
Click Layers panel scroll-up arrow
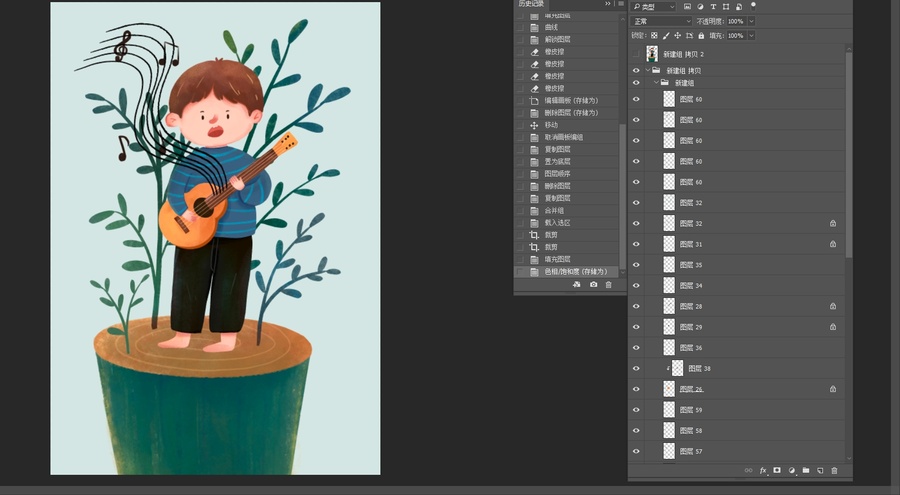coord(848,50)
